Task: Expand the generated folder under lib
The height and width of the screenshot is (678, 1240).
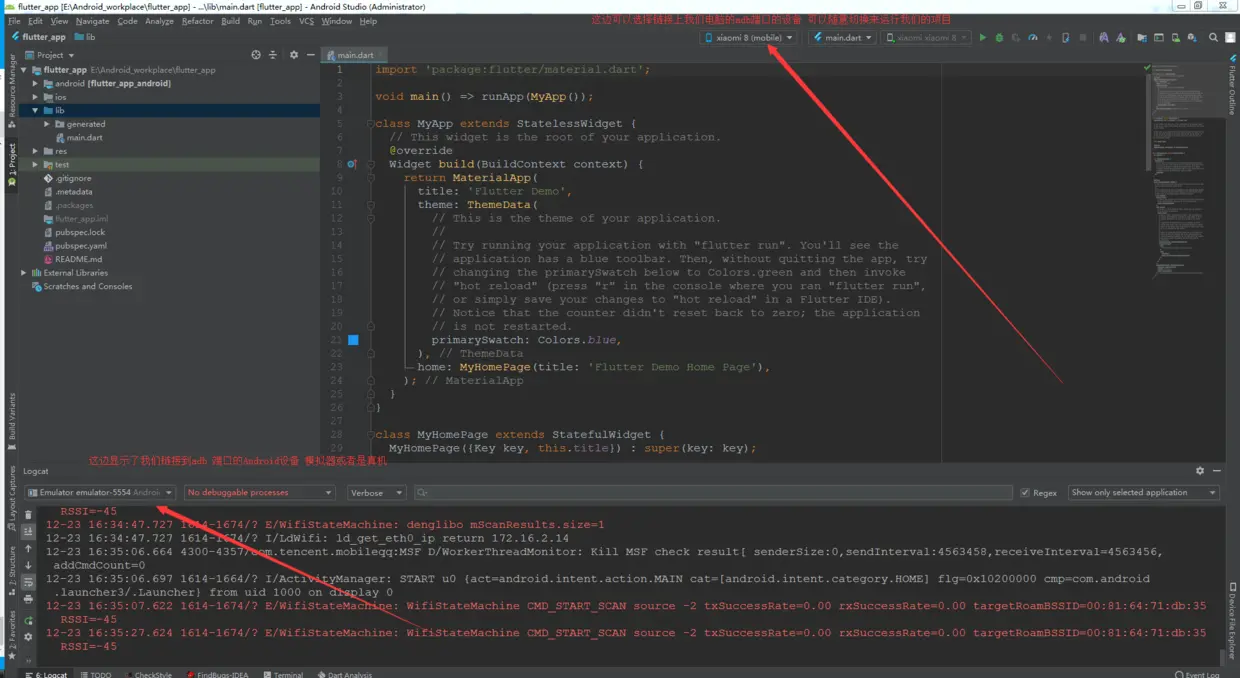Action: [47, 124]
